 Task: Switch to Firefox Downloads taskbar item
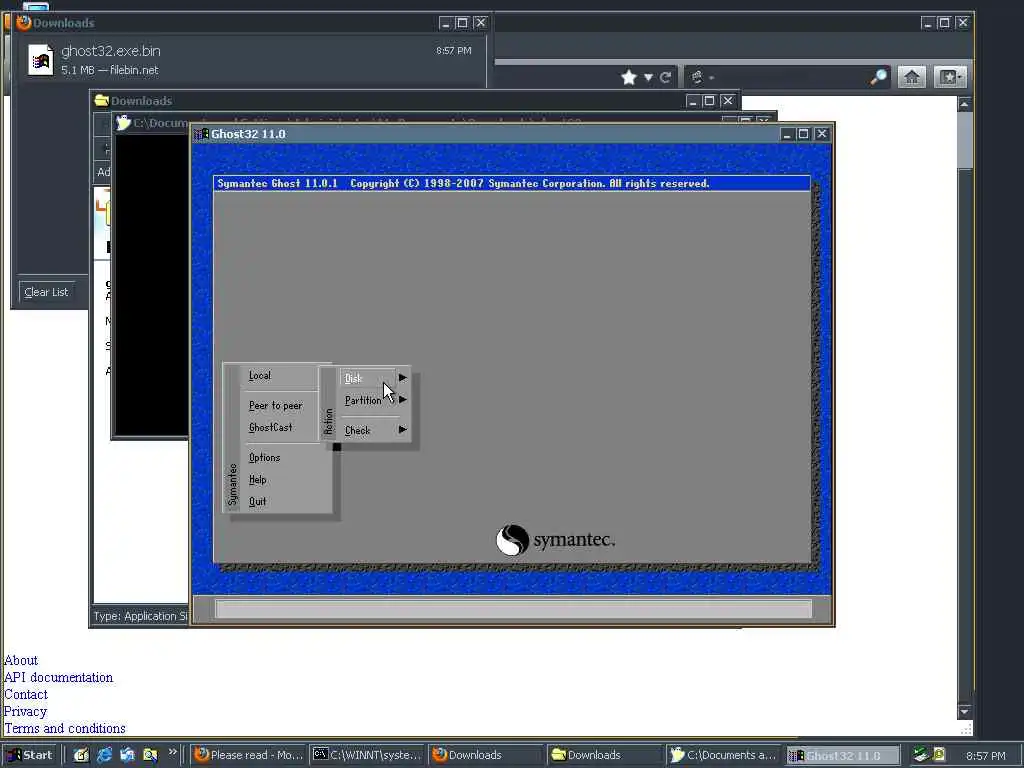tap(486, 755)
